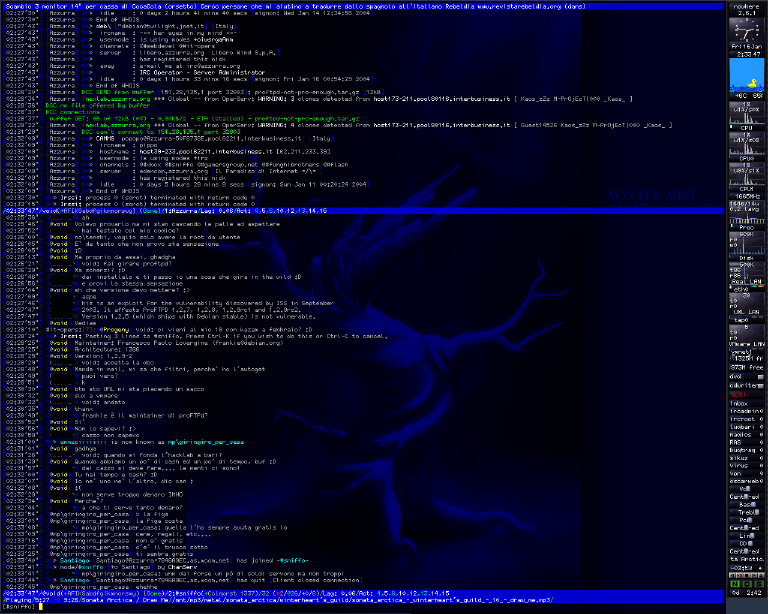768x614 pixels.
Task: Open the CPU1 usage chart
Action: 746,176
